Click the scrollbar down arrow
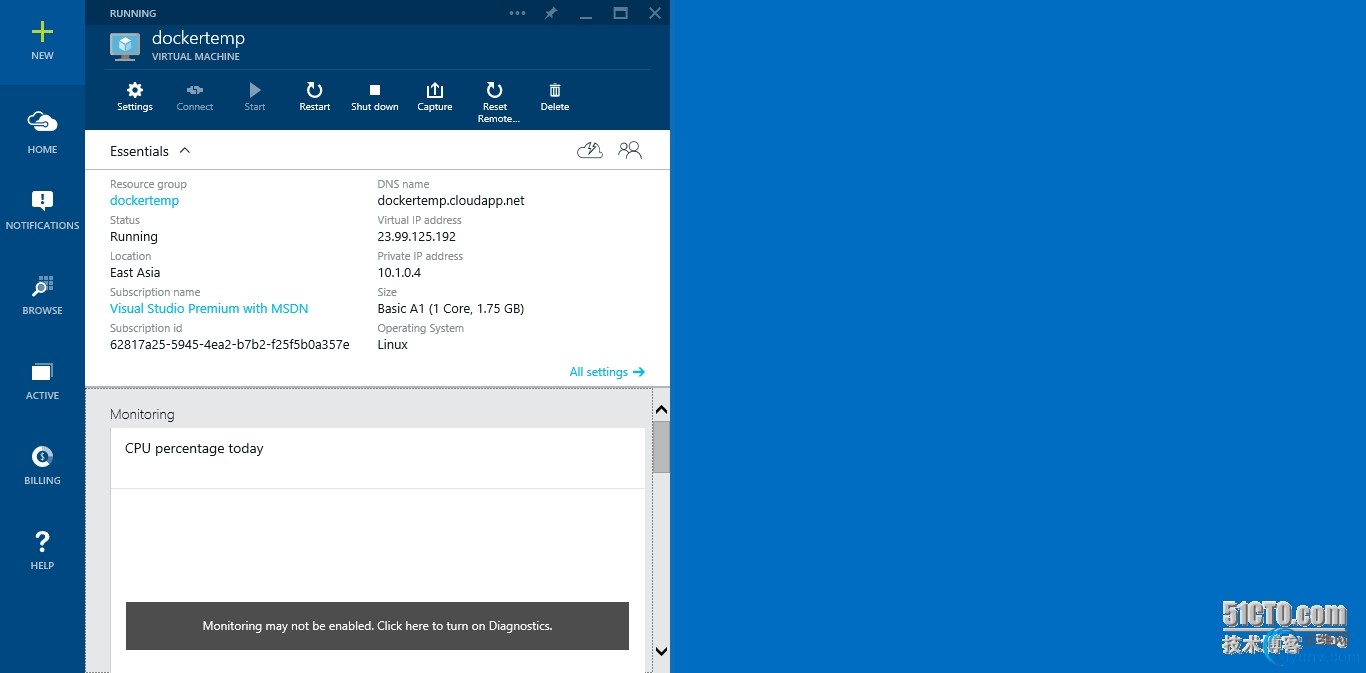Screen dimensions: 1366x673 click(661, 651)
